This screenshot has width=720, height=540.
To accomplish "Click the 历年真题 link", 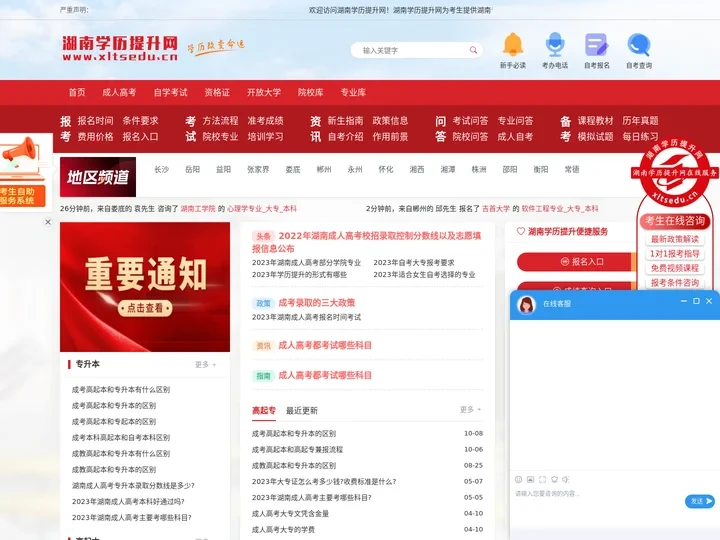I will [641, 121].
